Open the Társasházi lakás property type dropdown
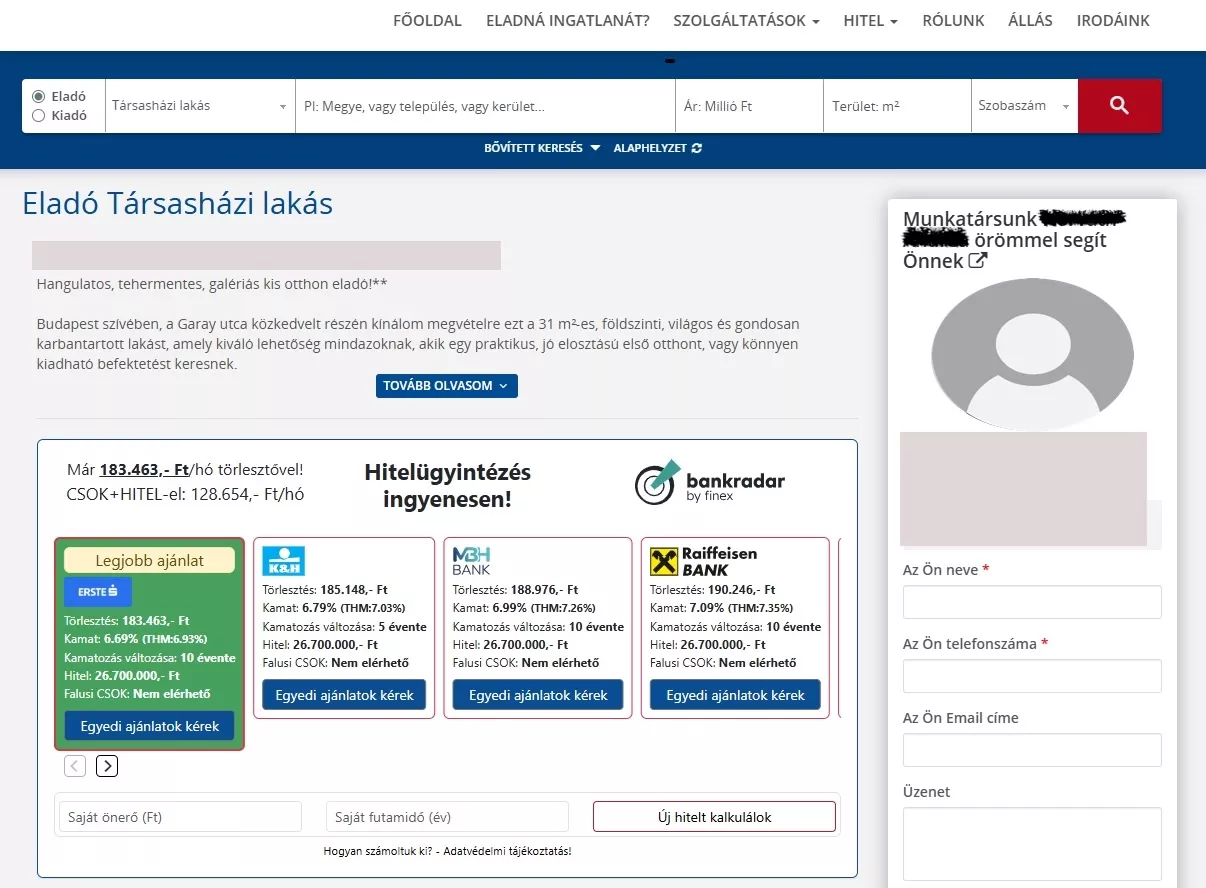 199,106
